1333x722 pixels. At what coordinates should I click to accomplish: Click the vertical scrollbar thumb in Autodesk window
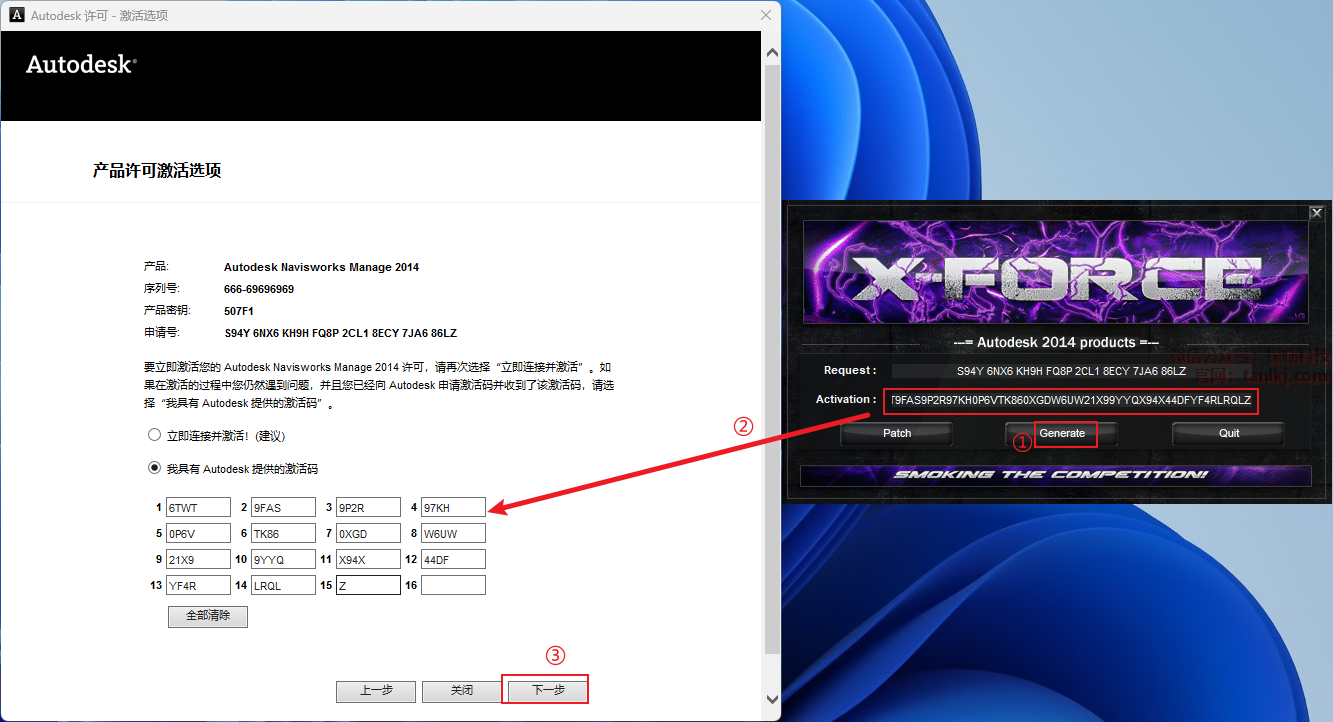[x=771, y=361]
